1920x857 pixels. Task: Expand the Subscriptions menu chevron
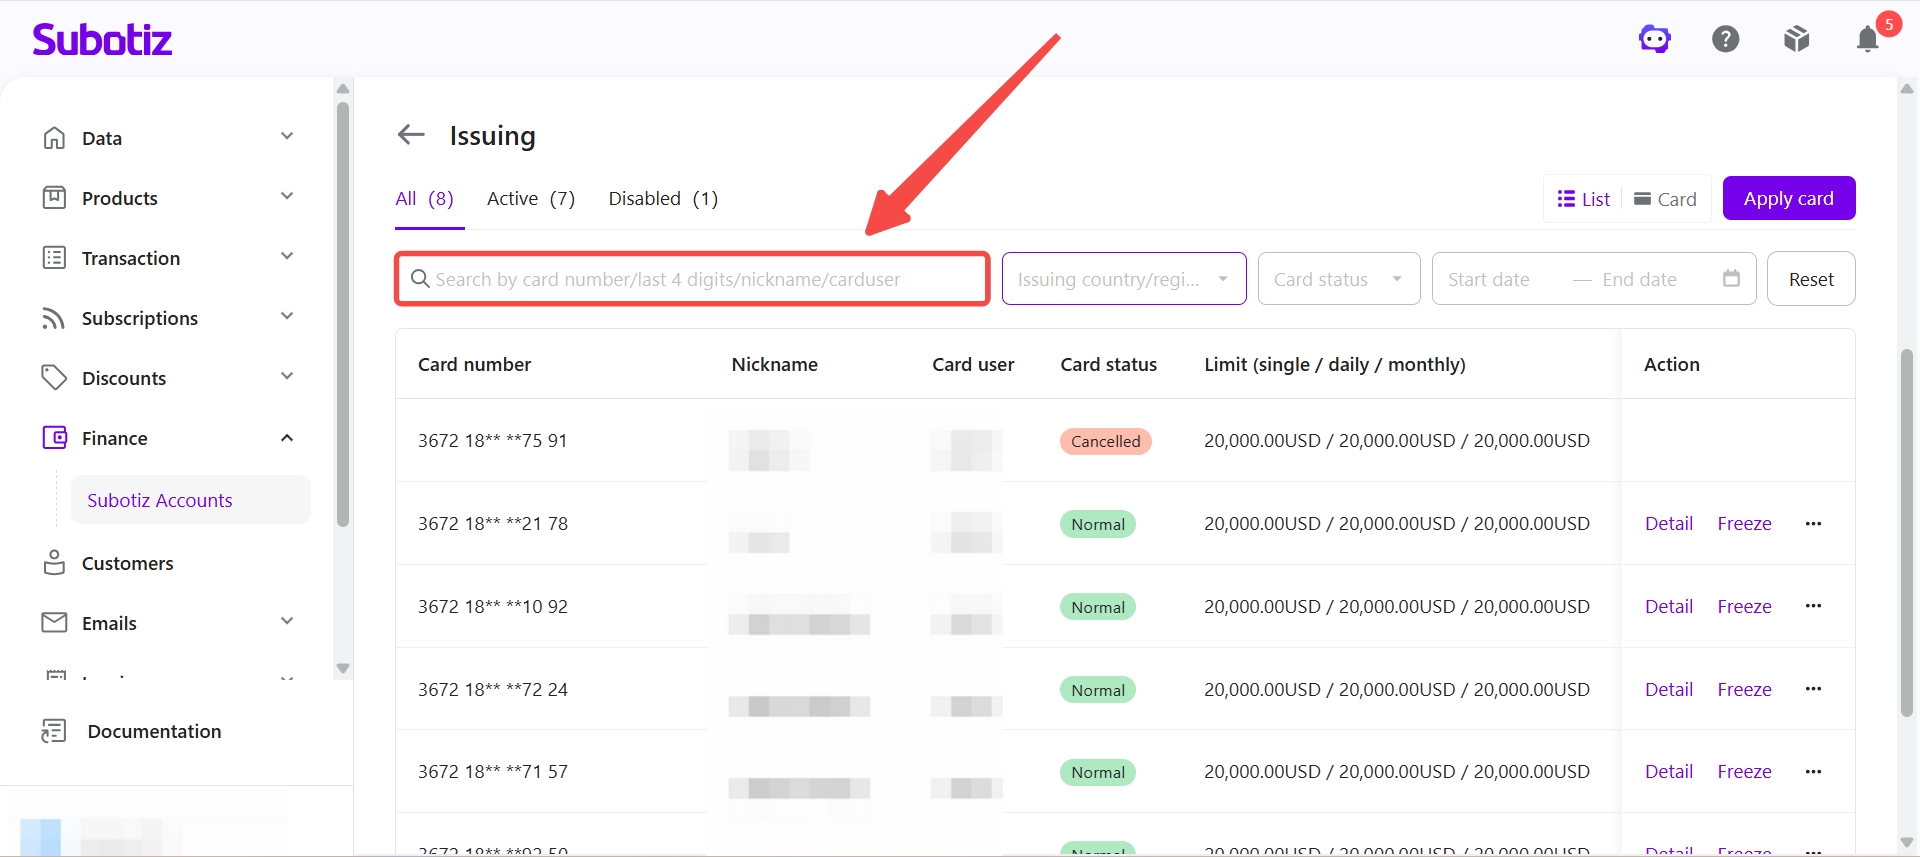(x=287, y=316)
